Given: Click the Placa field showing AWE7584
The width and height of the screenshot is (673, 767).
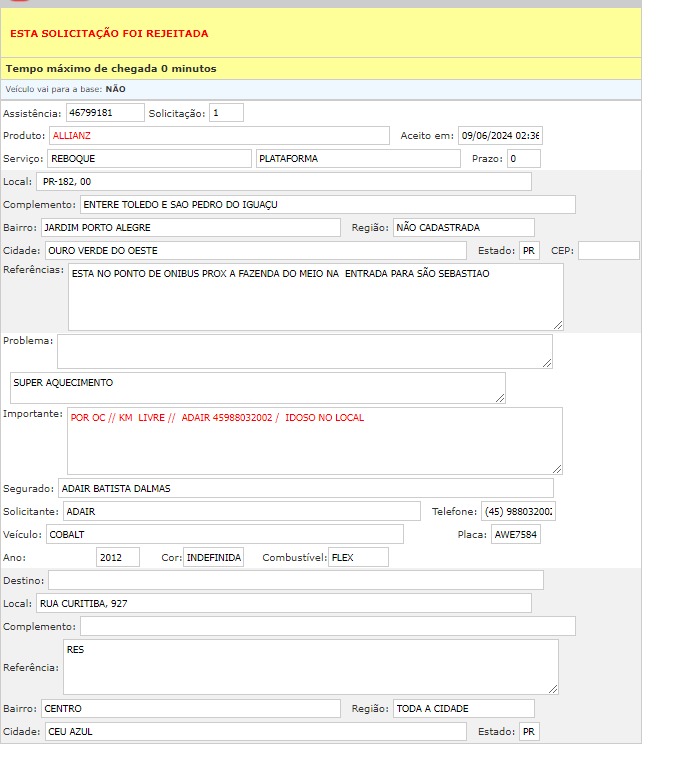Looking at the screenshot, I should click(x=515, y=534).
